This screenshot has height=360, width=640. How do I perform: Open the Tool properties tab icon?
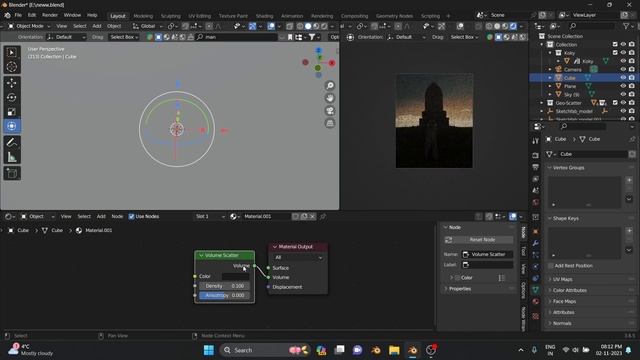pos(536,141)
